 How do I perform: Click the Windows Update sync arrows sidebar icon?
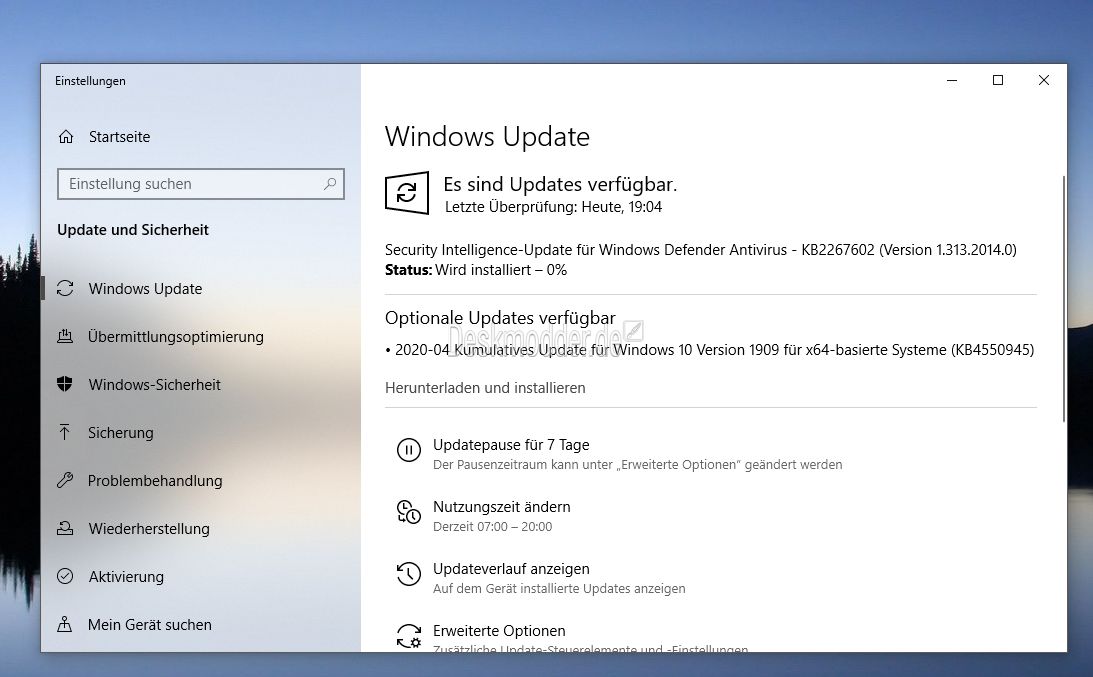pyautogui.click(x=65, y=289)
